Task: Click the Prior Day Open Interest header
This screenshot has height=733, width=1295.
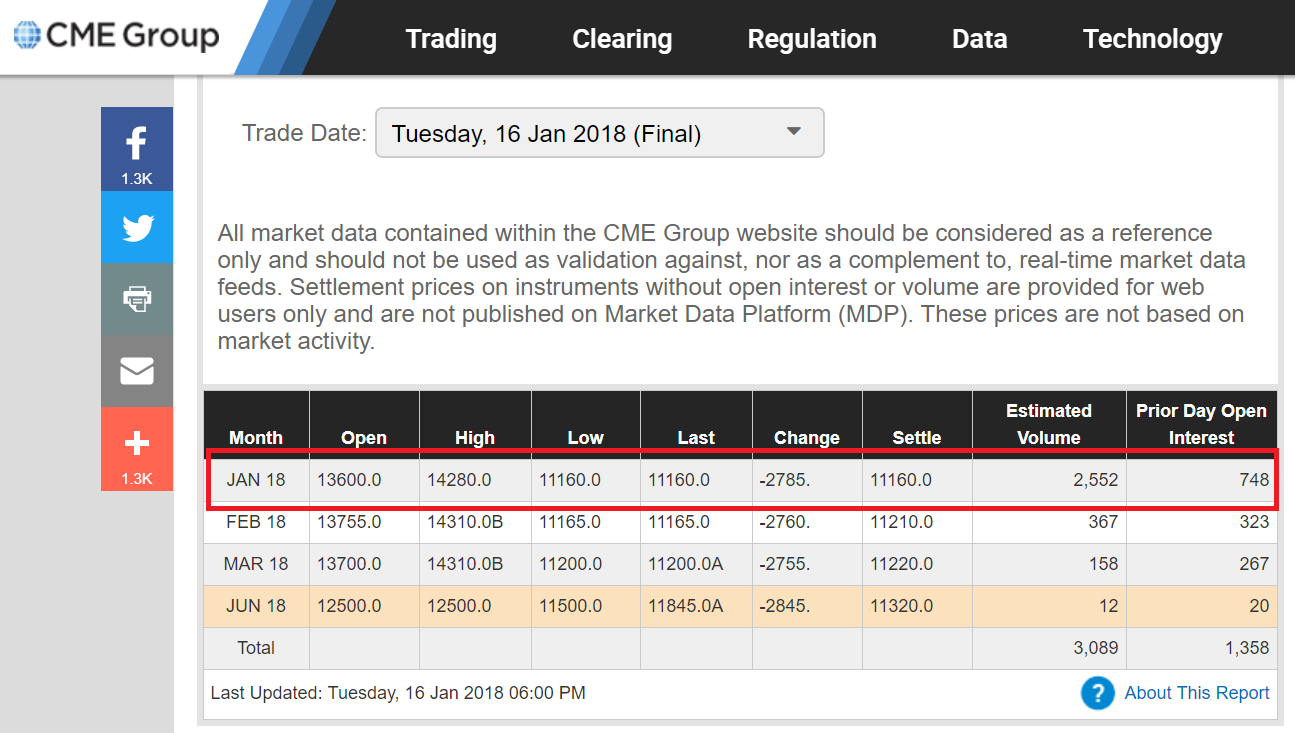Action: coord(1201,424)
